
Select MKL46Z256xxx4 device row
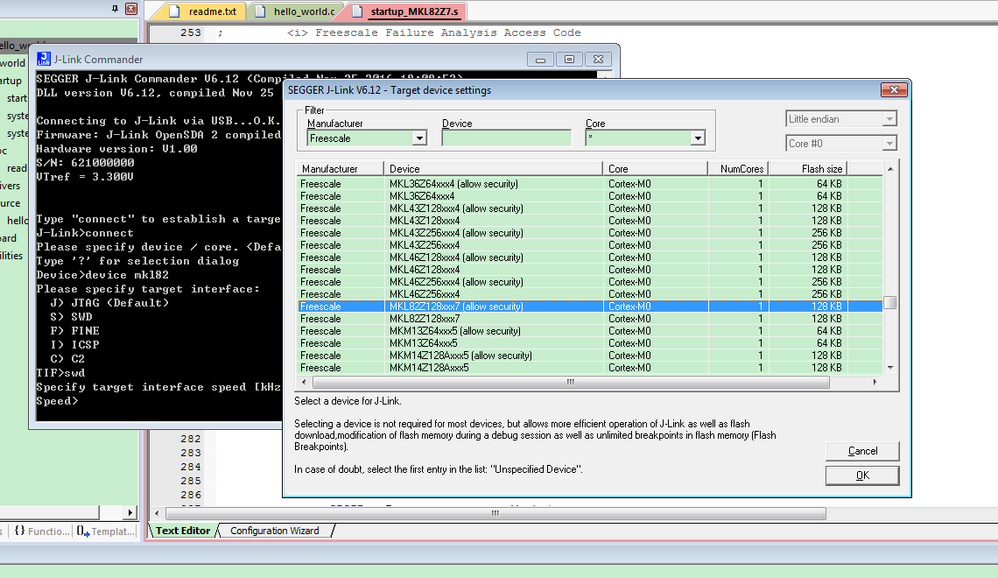pyautogui.click(x=589, y=294)
